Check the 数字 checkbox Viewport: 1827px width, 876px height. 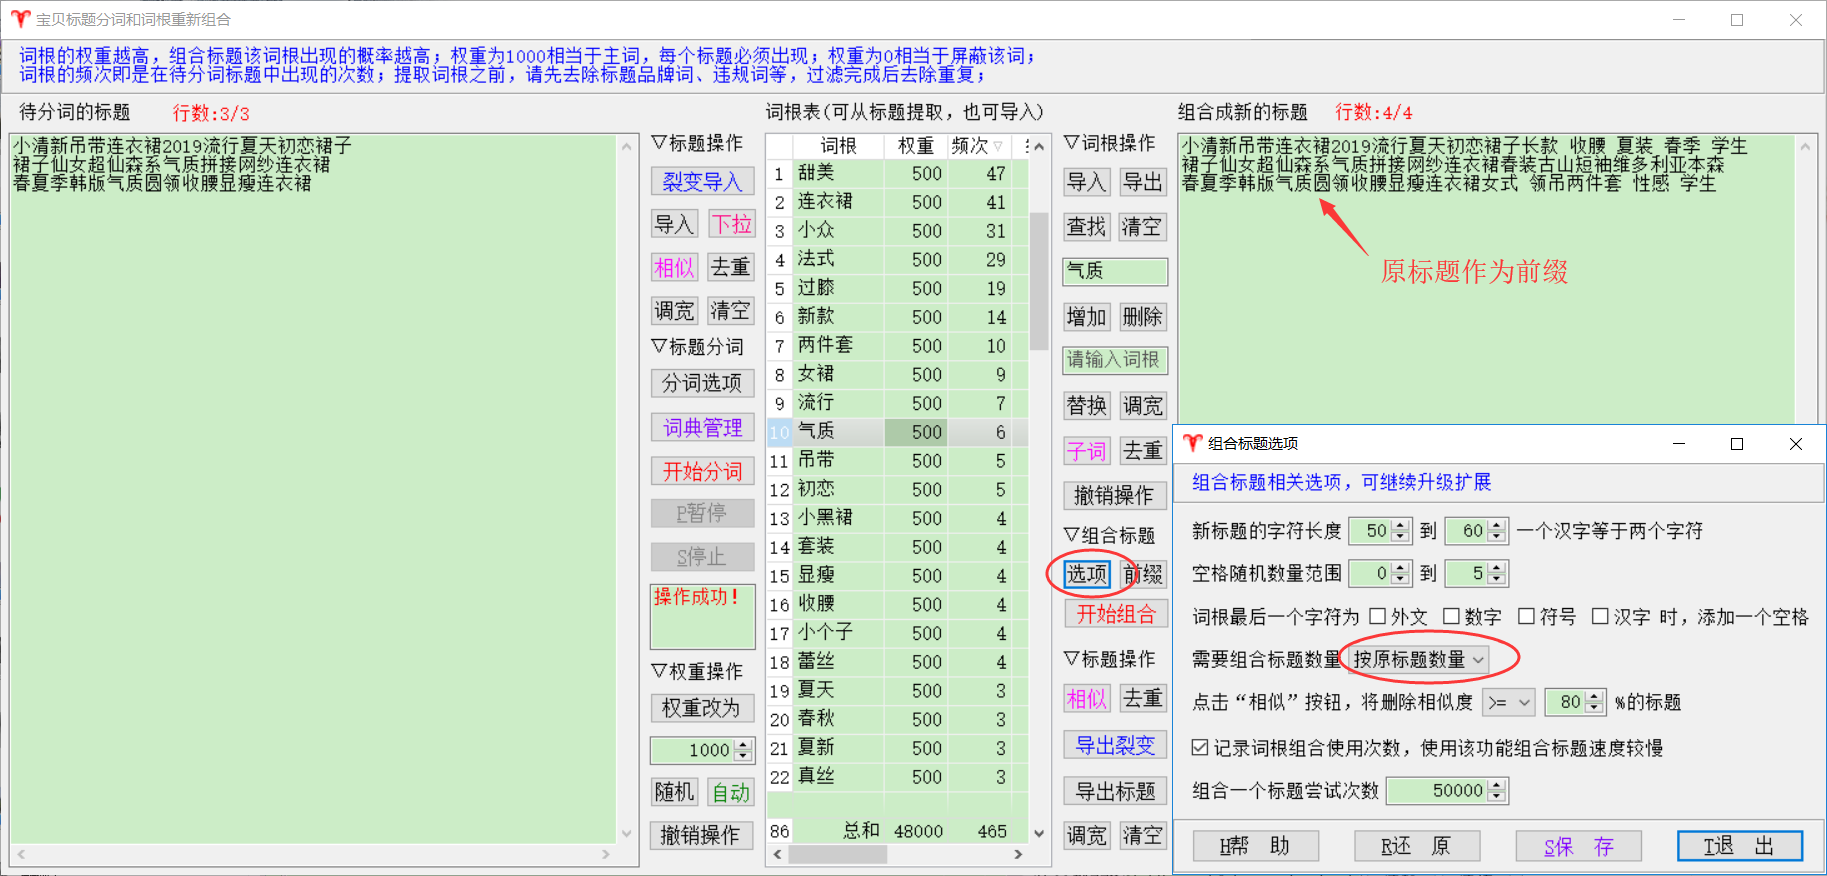click(x=1452, y=616)
